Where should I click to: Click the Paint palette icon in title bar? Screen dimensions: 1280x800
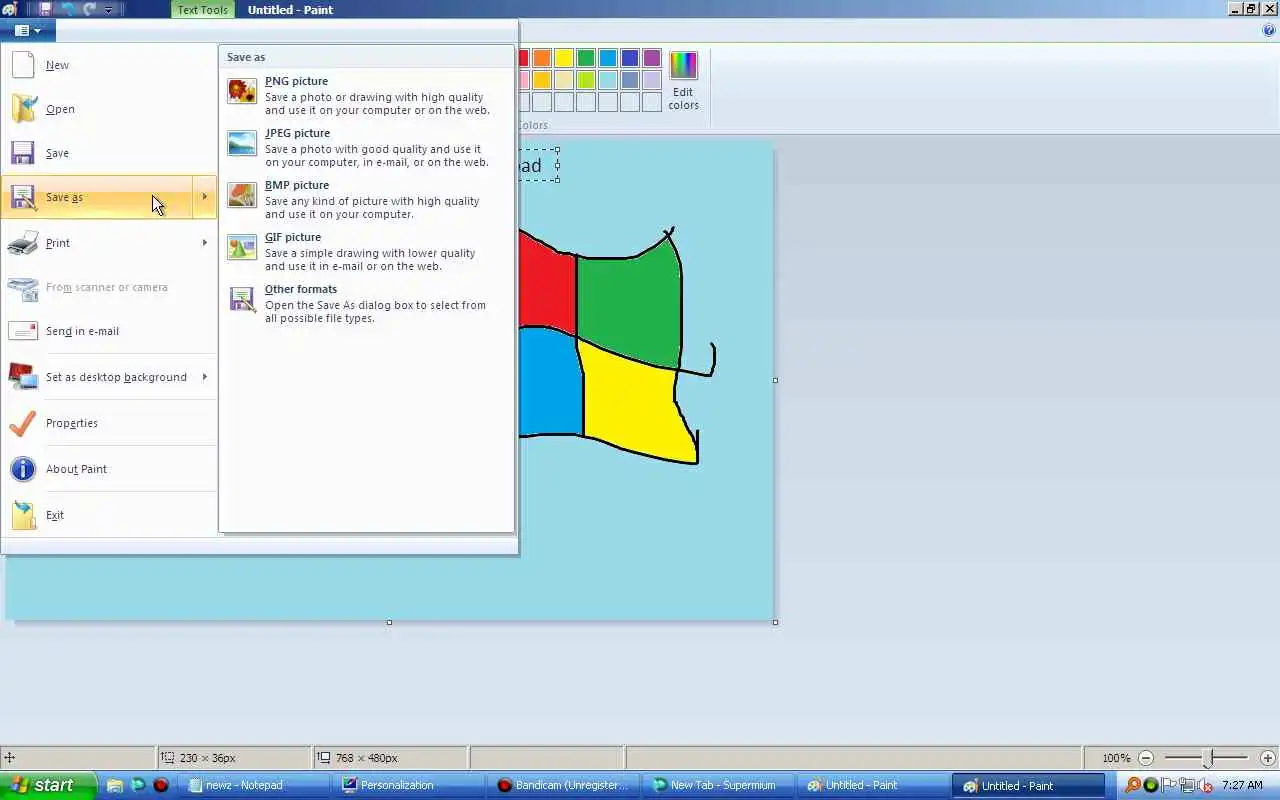(x=10, y=9)
